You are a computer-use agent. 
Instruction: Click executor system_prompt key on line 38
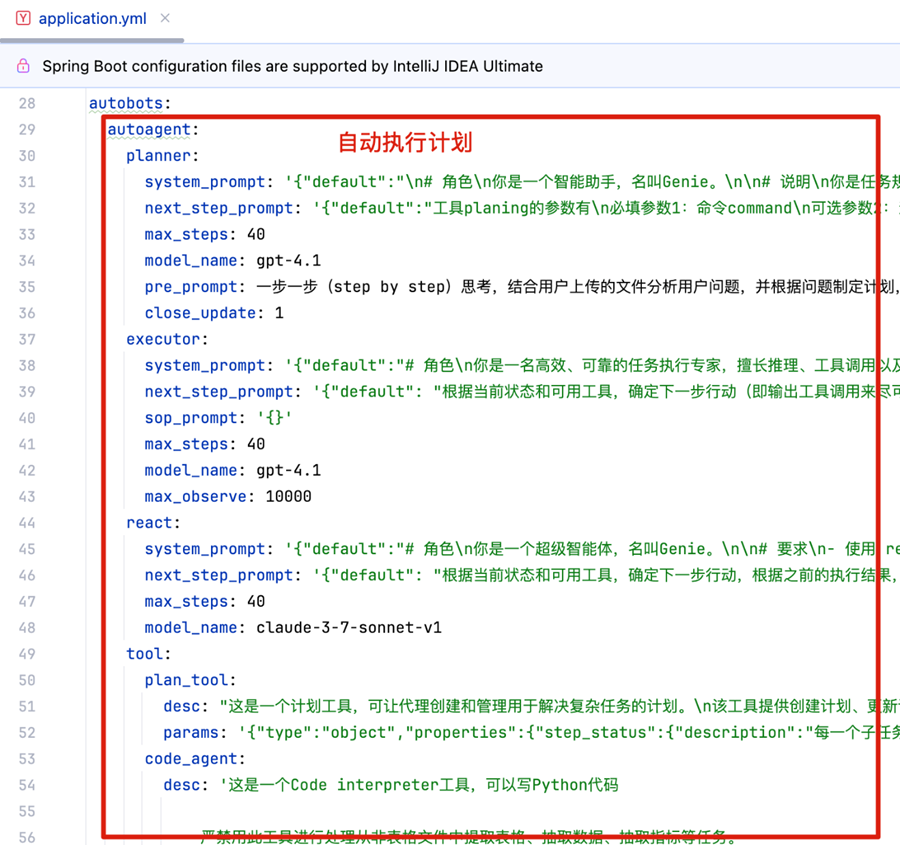pos(205,366)
